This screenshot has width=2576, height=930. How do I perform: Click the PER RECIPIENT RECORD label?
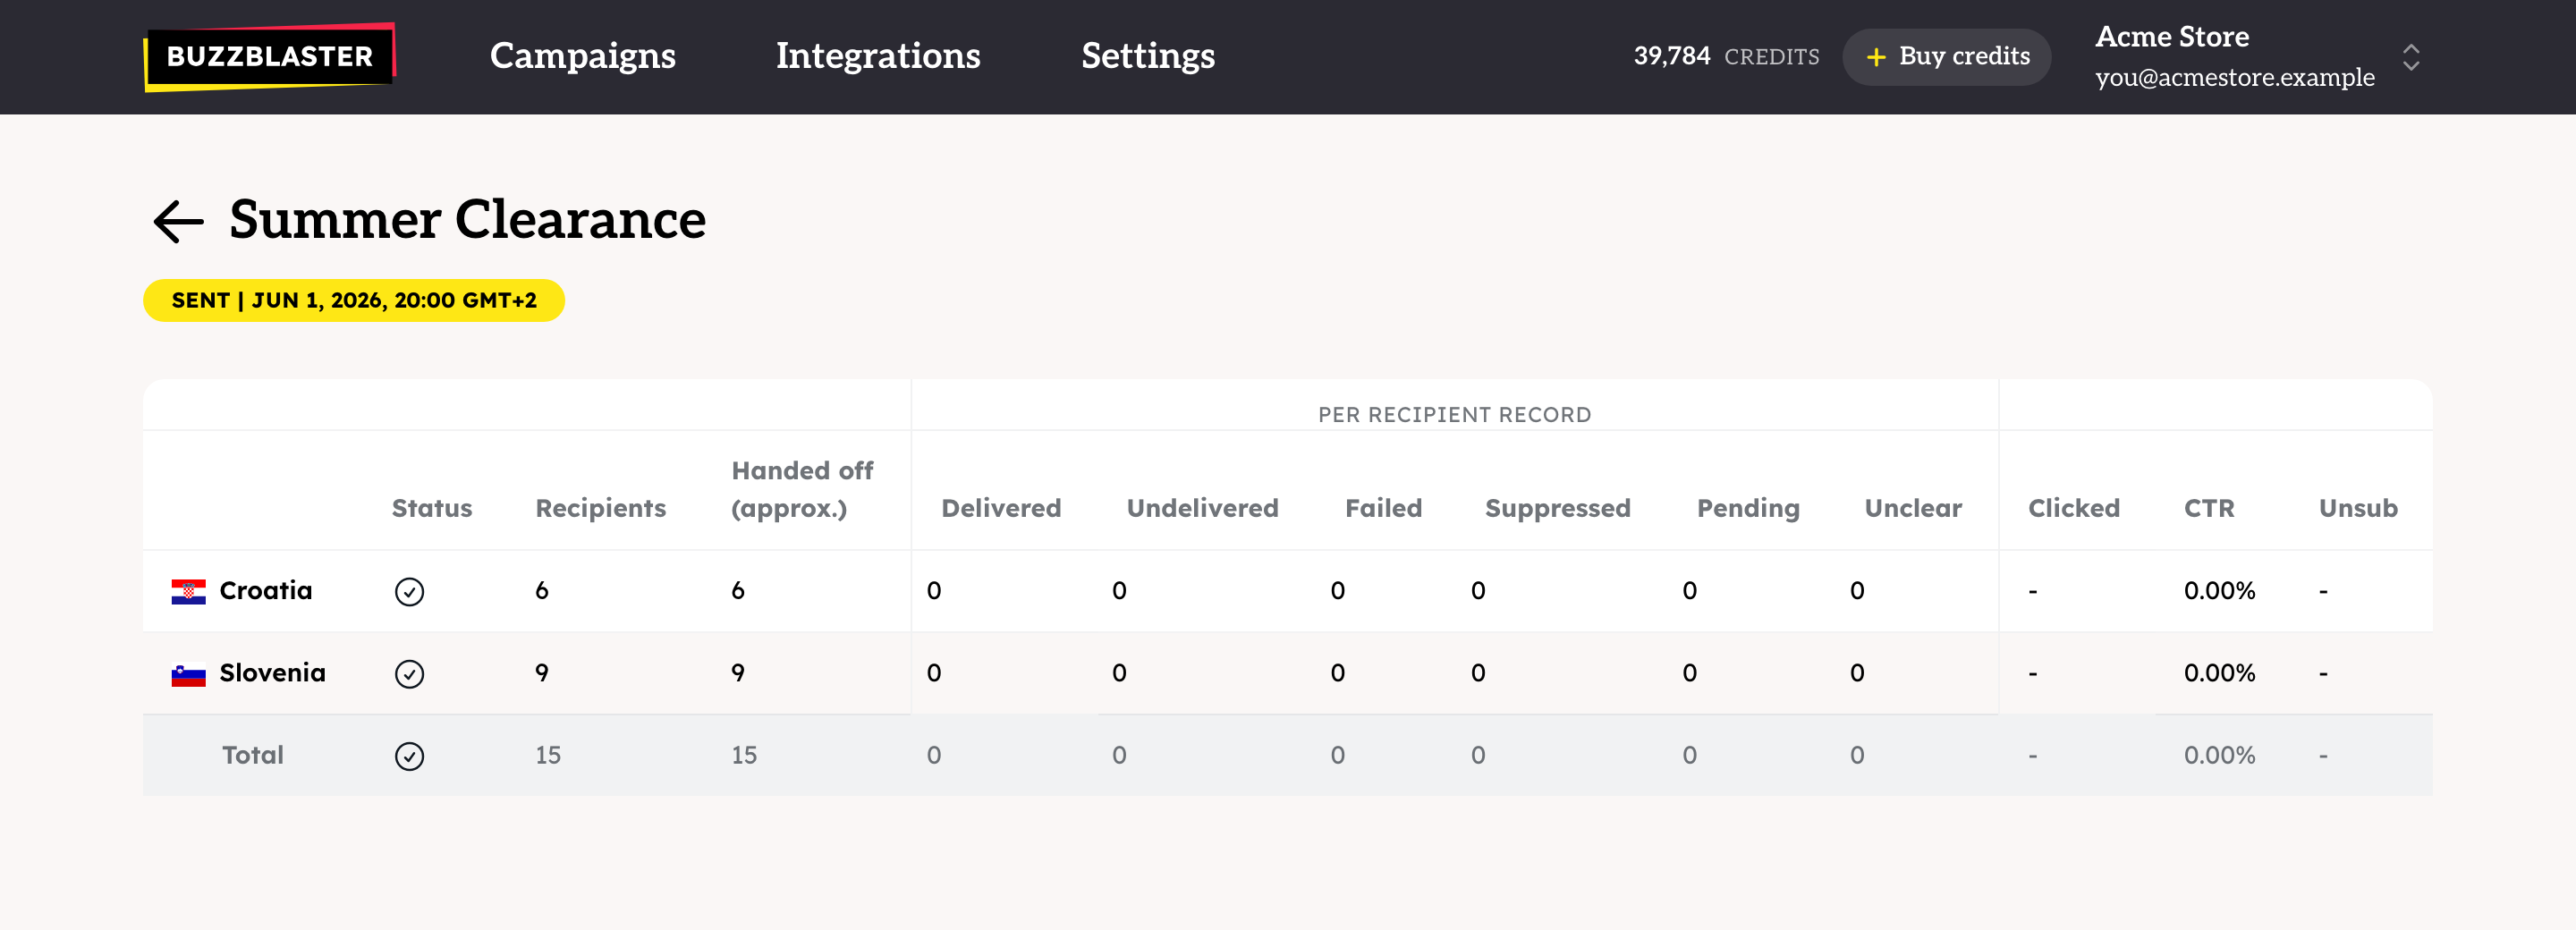(1454, 415)
